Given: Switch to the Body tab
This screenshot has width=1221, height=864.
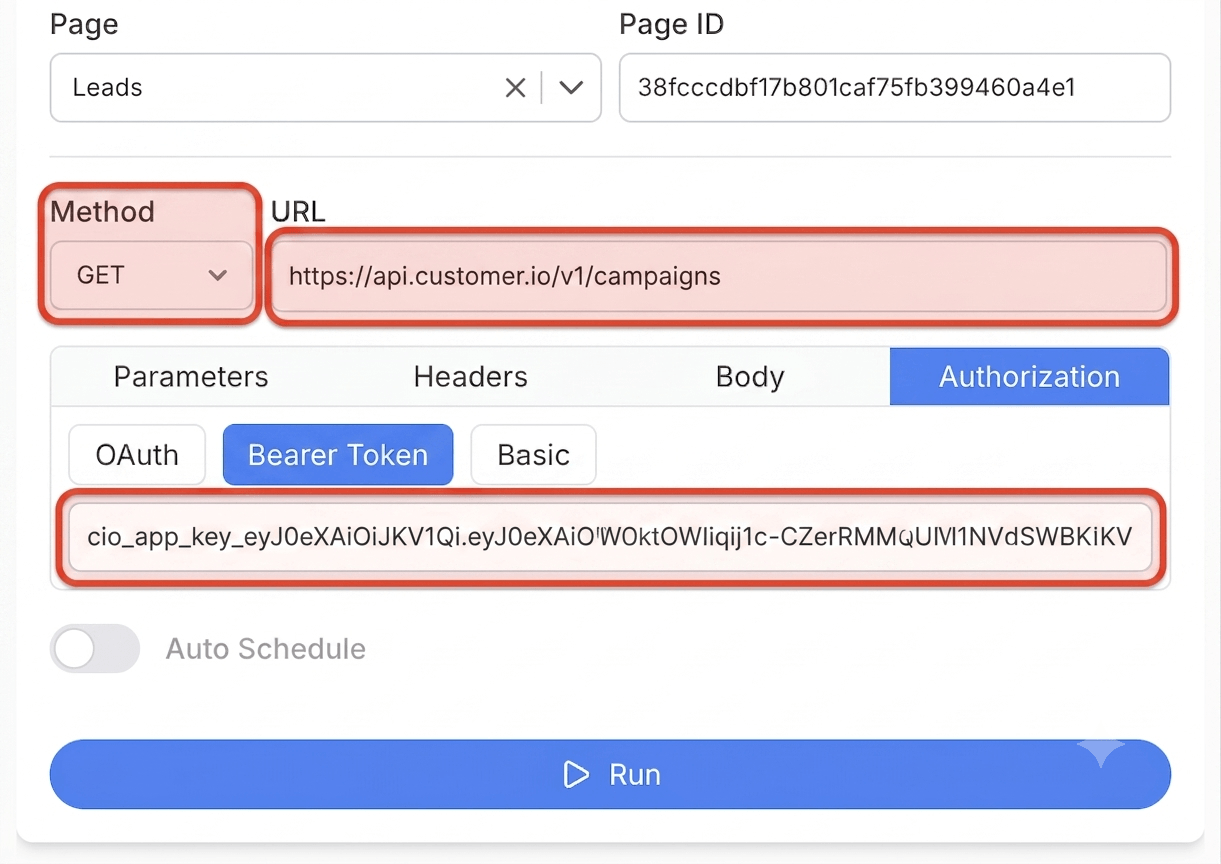Looking at the screenshot, I should click(750, 377).
